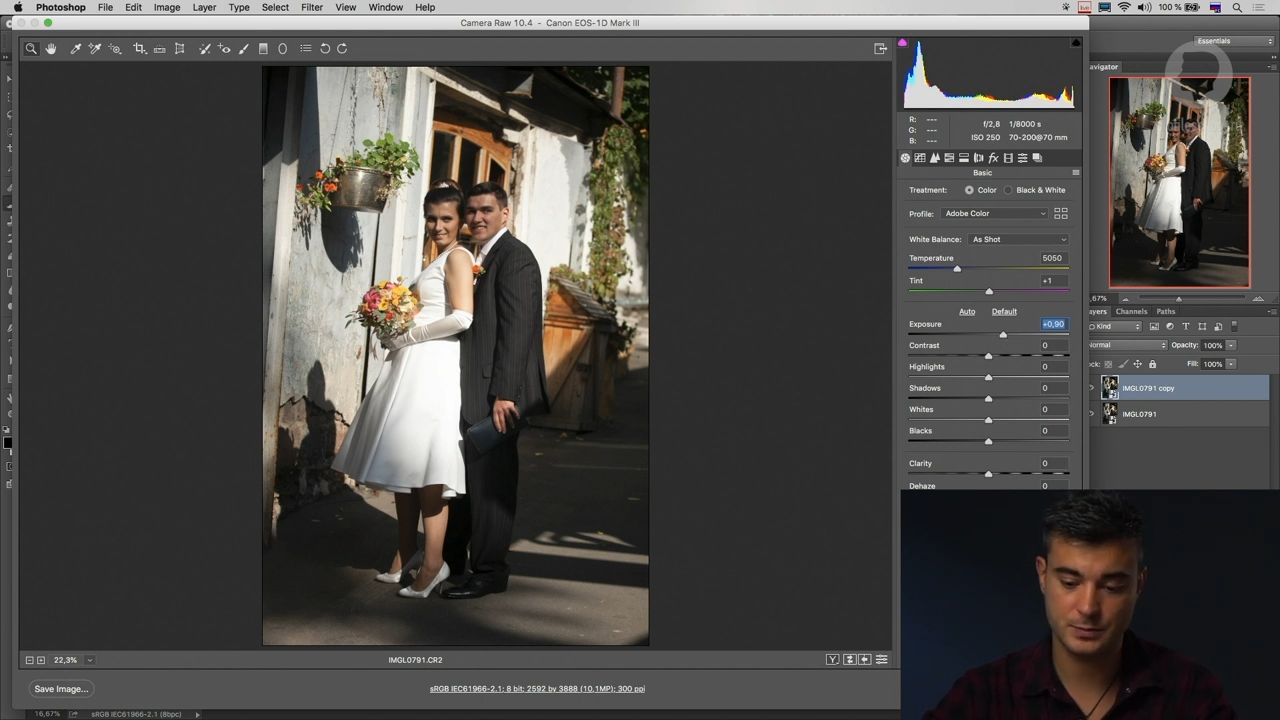1280x720 pixels.
Task: Select the Adjustment Brush tool
Action: [x=244, y=48]
